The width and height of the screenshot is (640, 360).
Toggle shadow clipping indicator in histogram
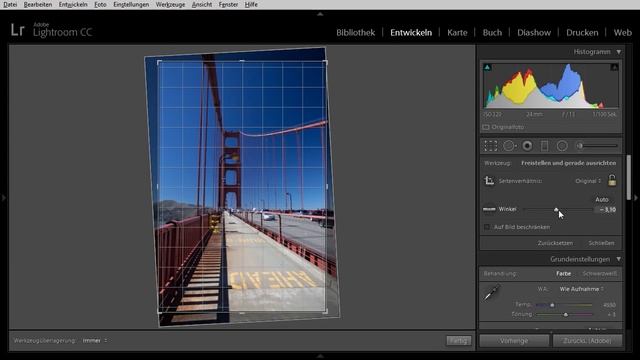(487, 67)
